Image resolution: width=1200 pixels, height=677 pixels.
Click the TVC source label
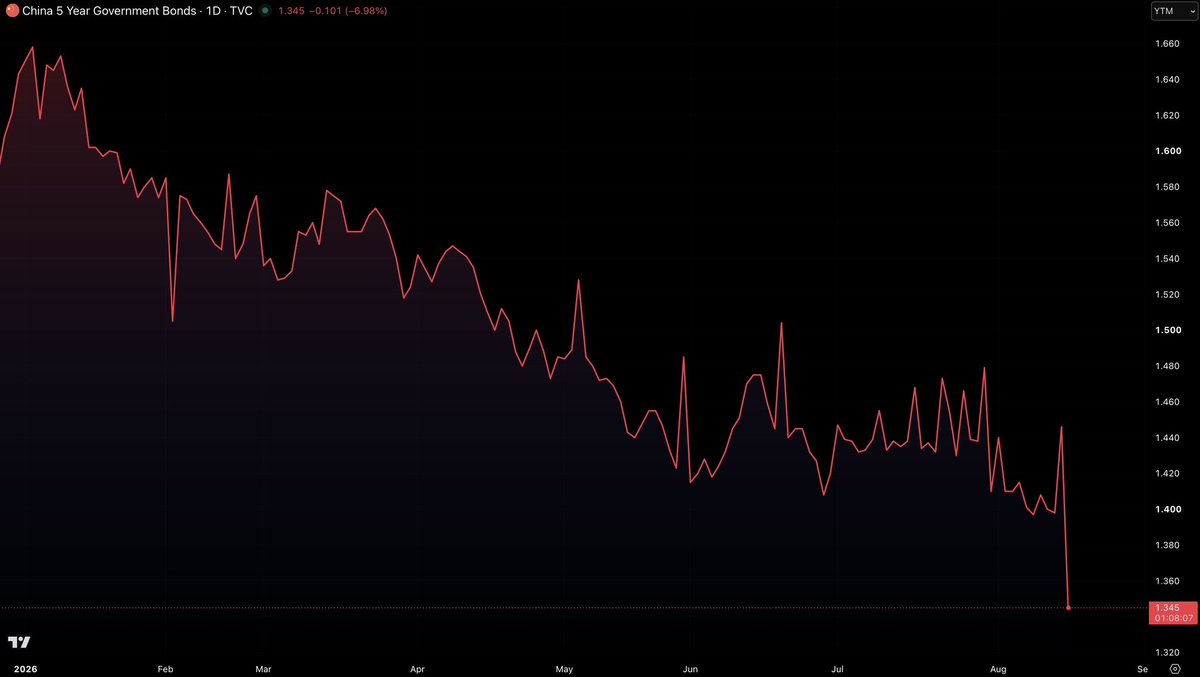[x=240, y=11]
